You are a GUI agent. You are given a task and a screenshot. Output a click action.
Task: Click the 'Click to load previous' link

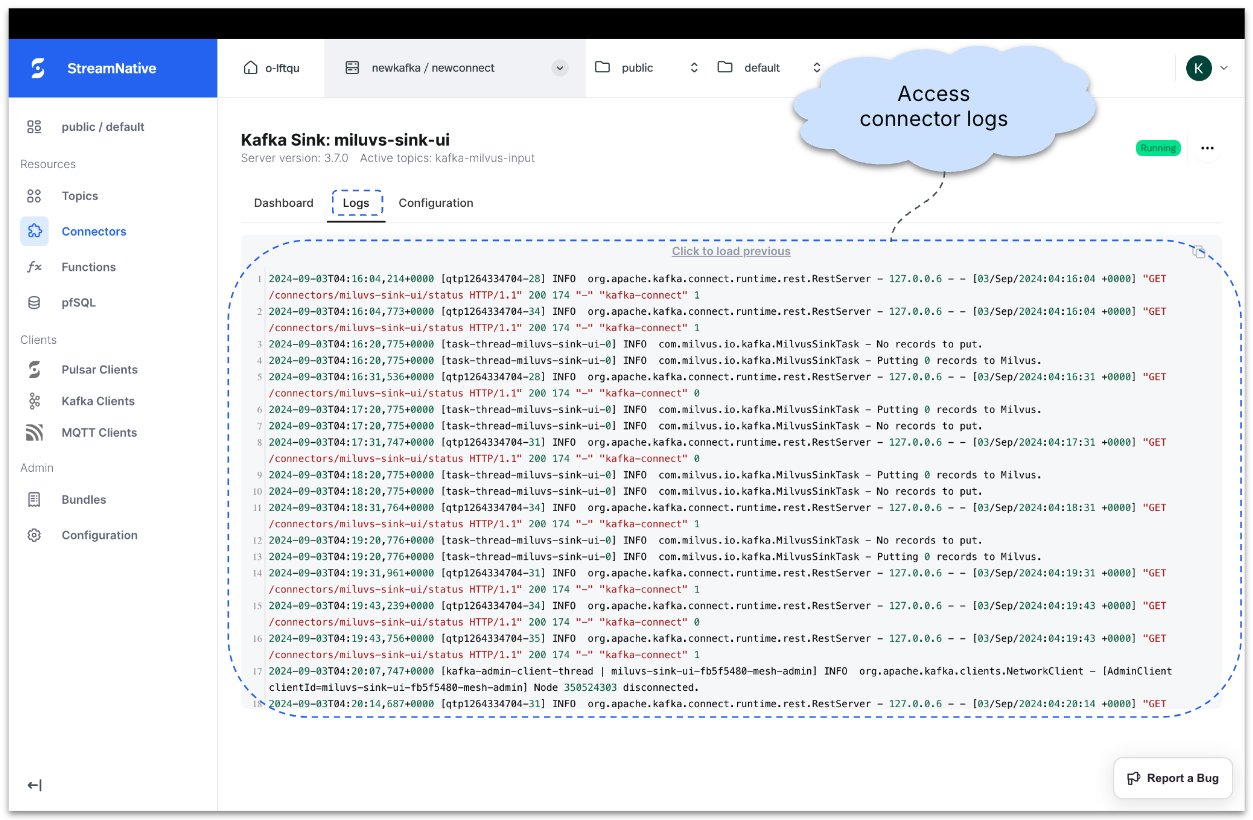731,251
